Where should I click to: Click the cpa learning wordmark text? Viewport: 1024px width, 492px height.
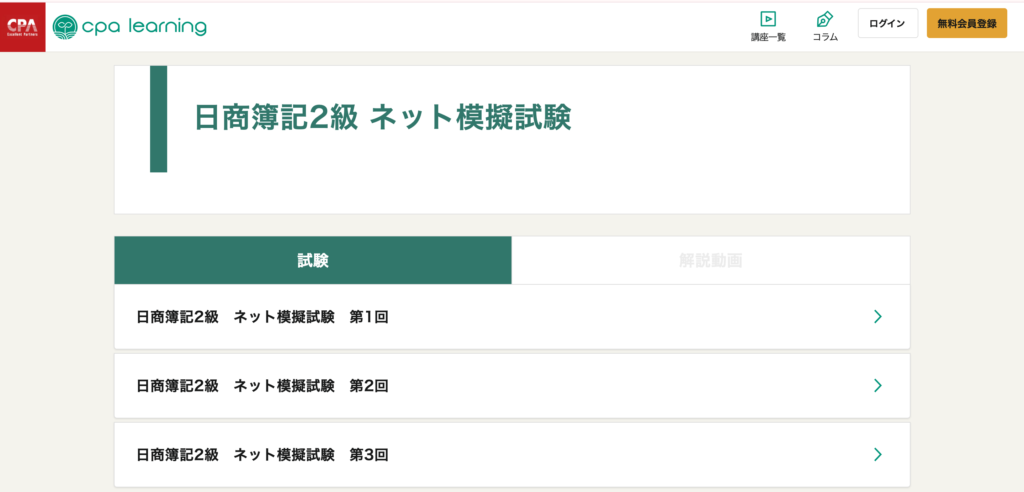tap(144, 27)
